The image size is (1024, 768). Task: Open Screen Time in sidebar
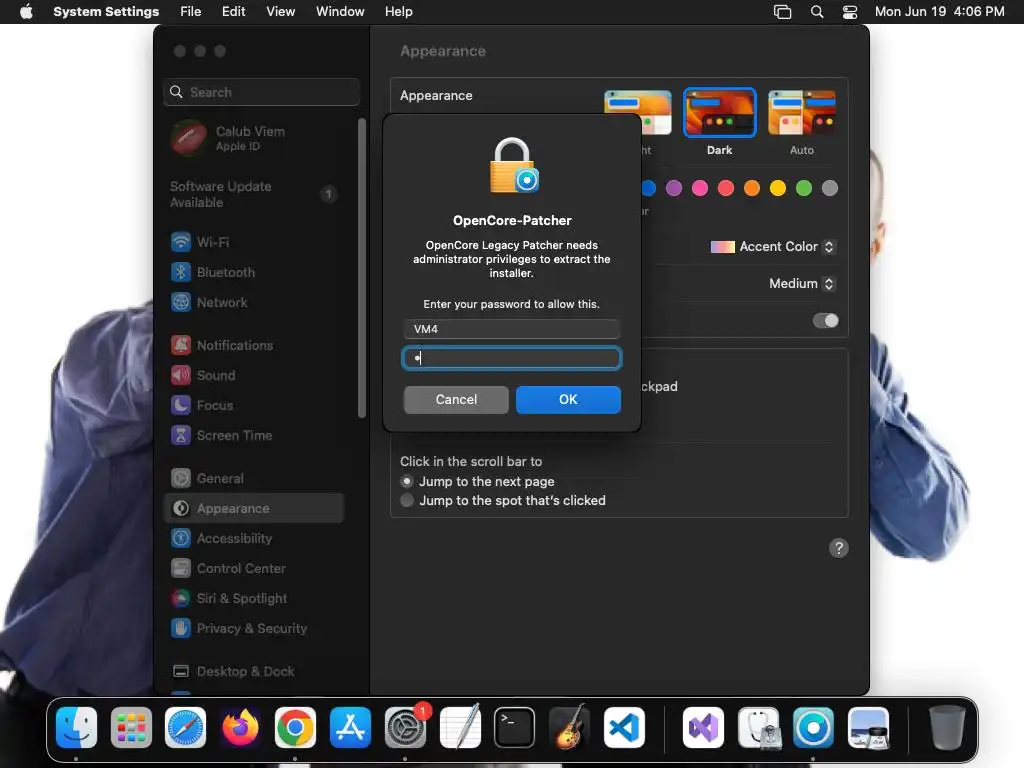click(x=254, y=435)
